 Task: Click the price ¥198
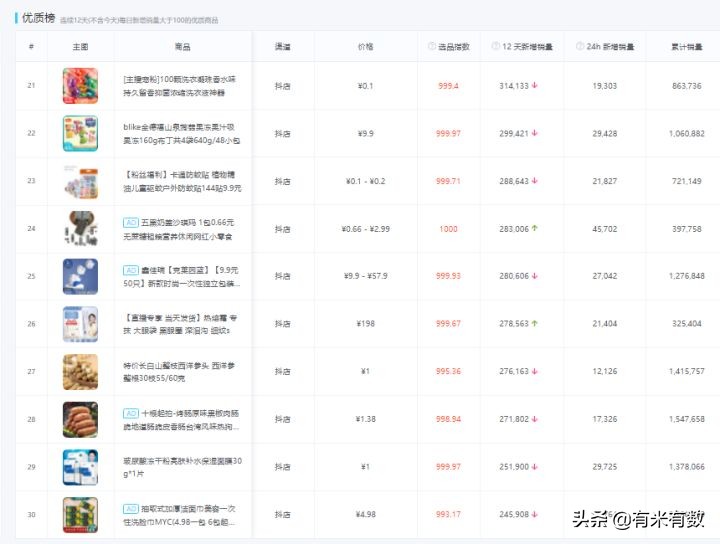(x=366, y=324)
